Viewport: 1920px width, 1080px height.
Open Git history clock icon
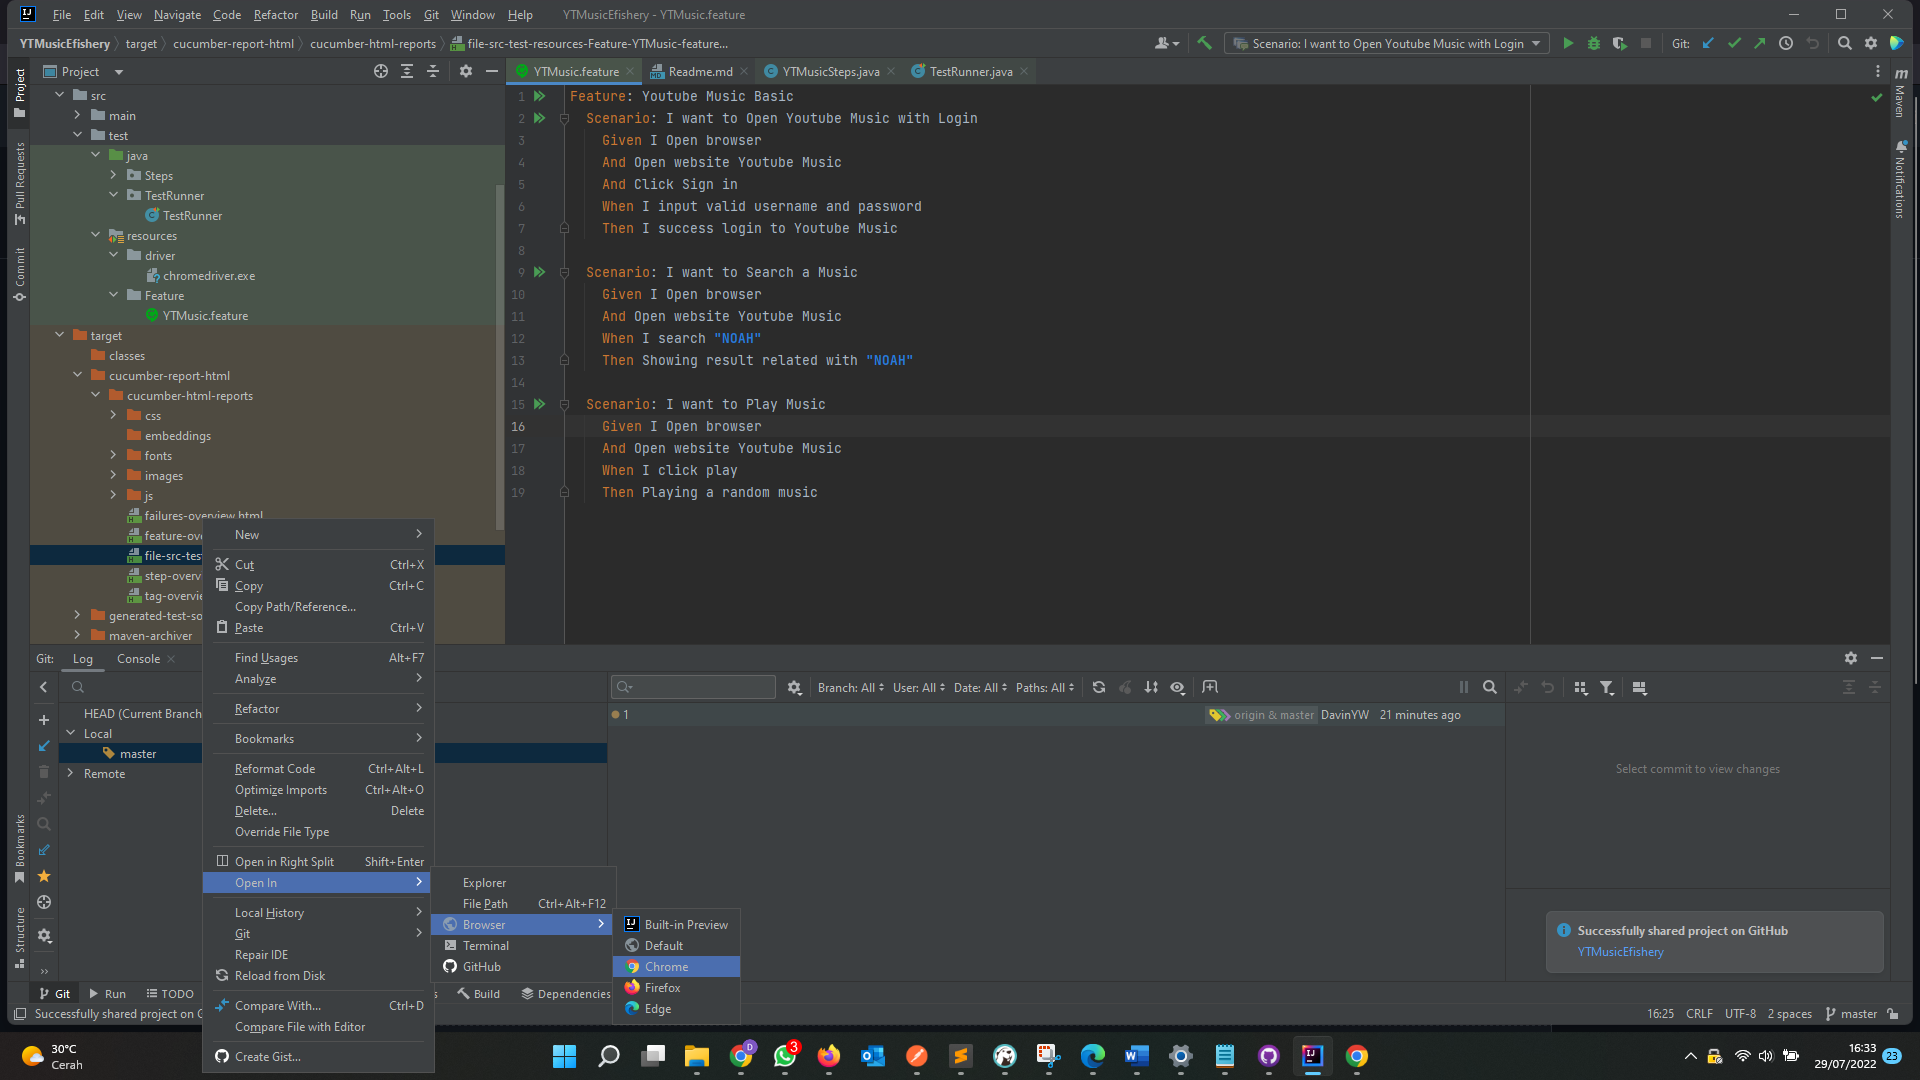tap(1786, 43)
